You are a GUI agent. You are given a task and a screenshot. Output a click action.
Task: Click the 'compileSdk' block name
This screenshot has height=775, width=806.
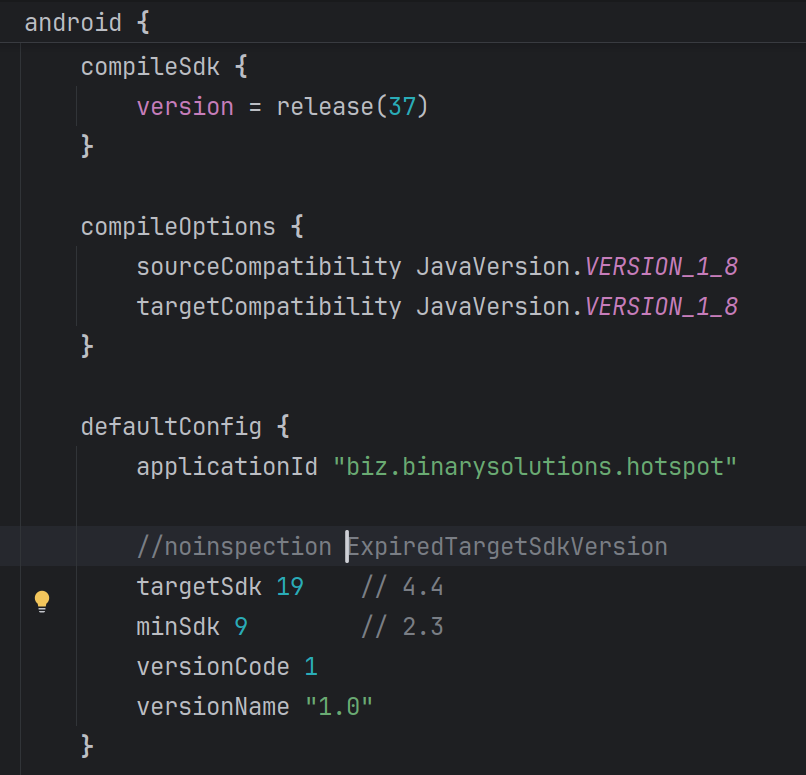point(150,67)
